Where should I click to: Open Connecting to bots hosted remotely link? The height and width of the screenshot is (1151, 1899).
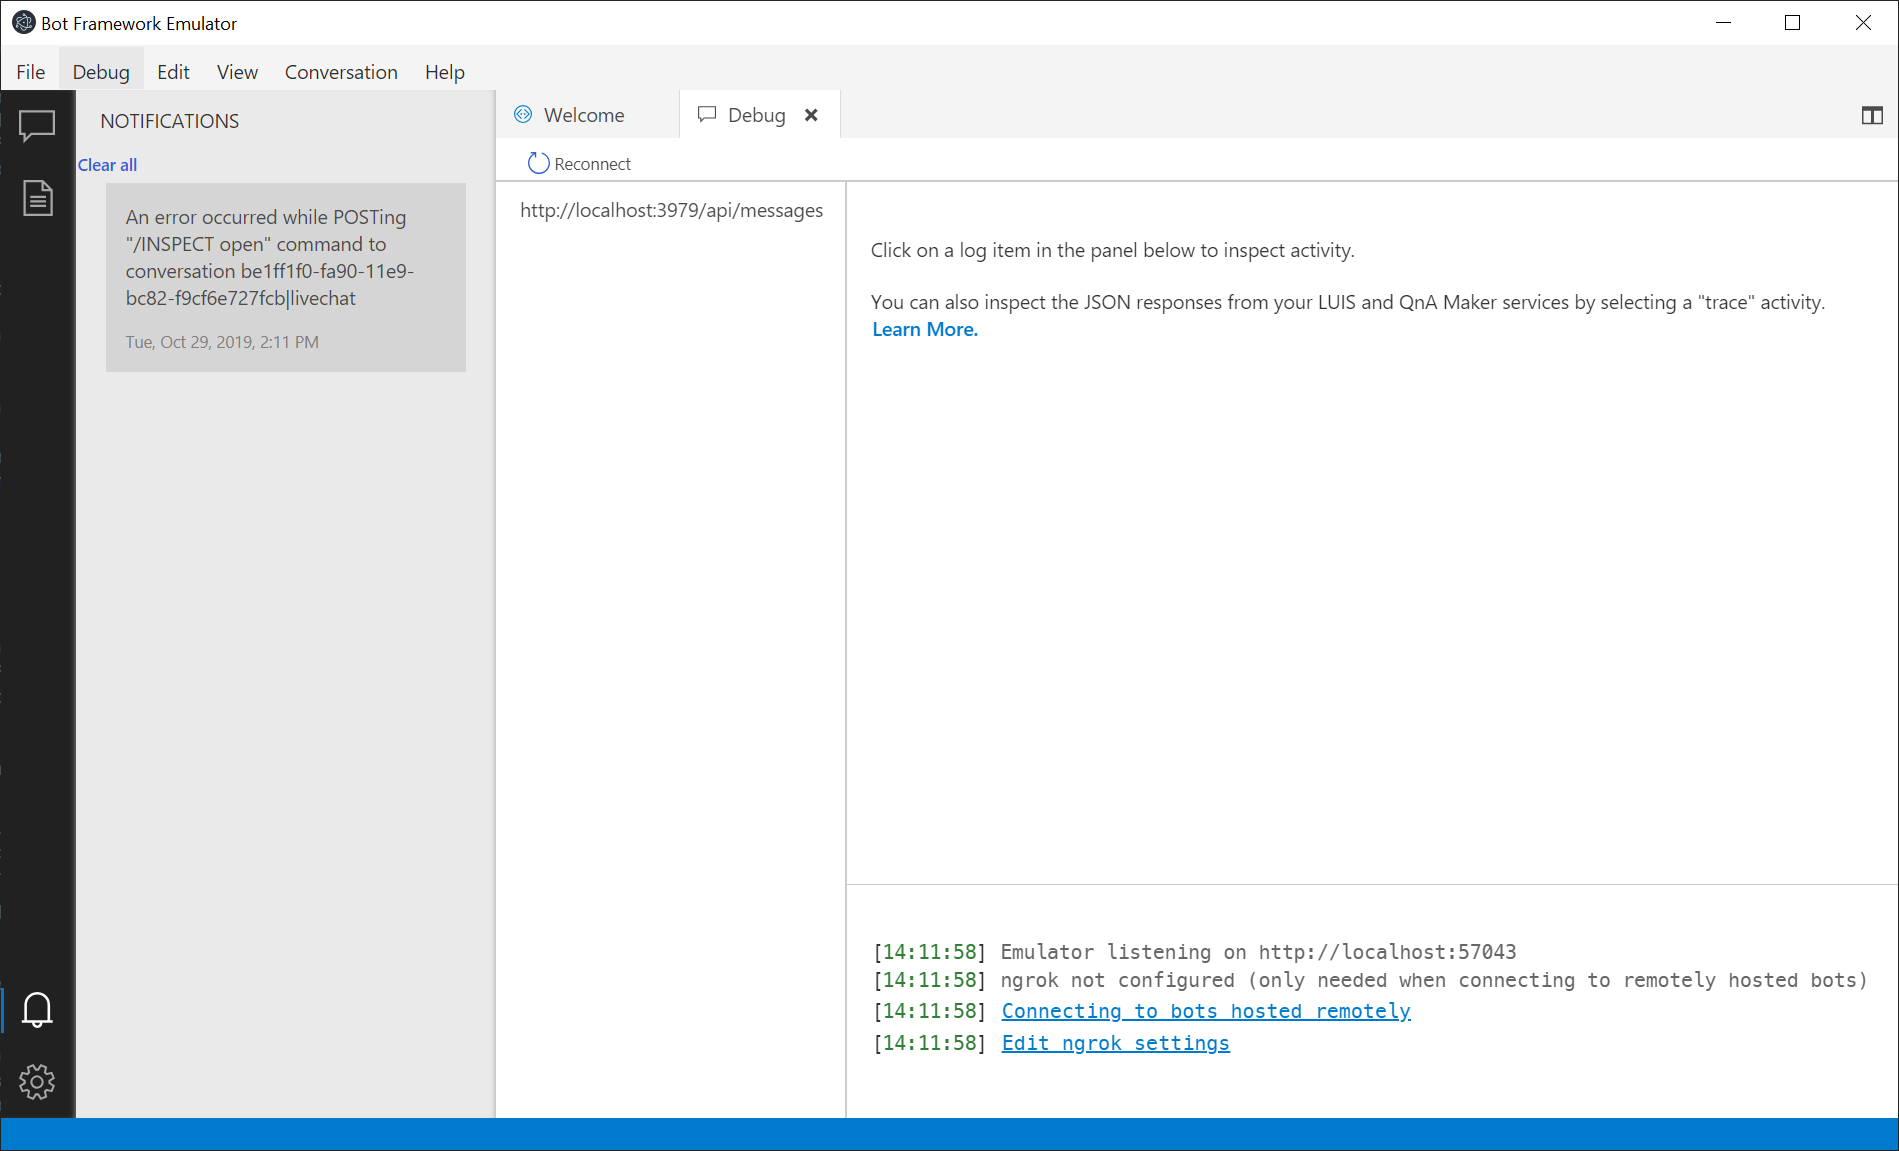point(1206,1011)
